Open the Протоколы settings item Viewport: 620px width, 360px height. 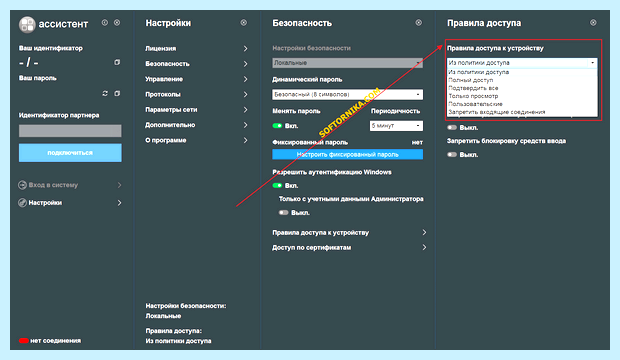197,94
